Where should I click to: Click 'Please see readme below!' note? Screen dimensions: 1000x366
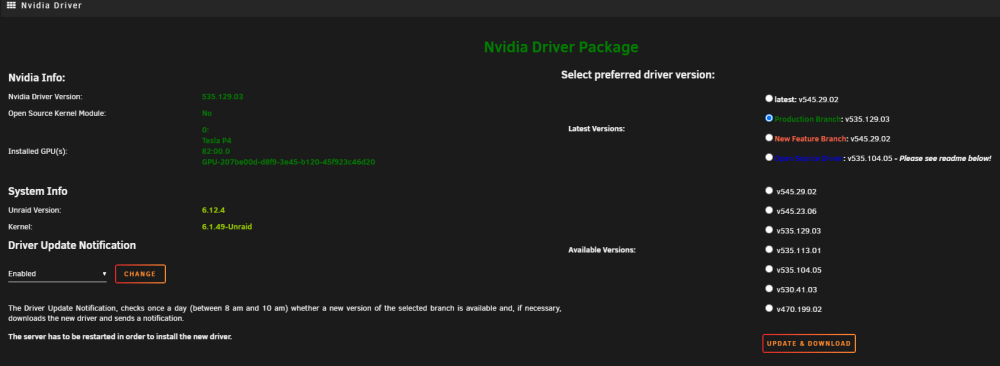click(946, 158)
